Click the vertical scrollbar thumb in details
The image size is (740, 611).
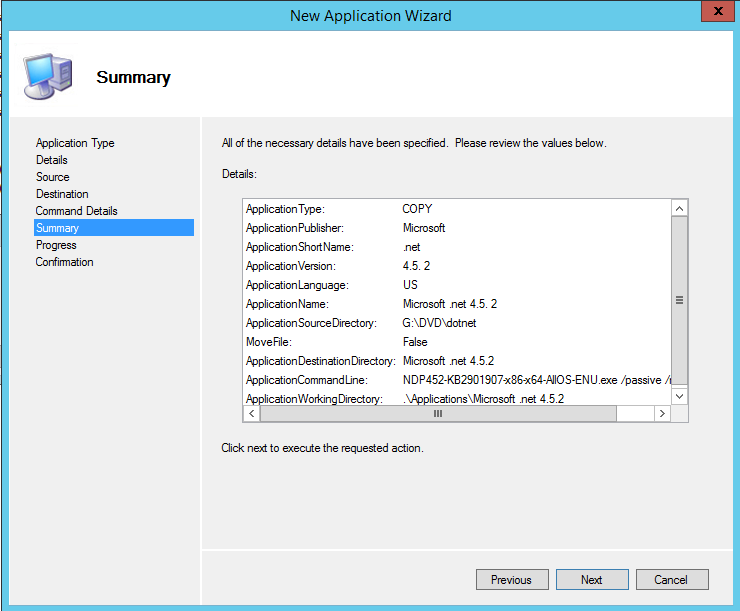tap(679, 298)
